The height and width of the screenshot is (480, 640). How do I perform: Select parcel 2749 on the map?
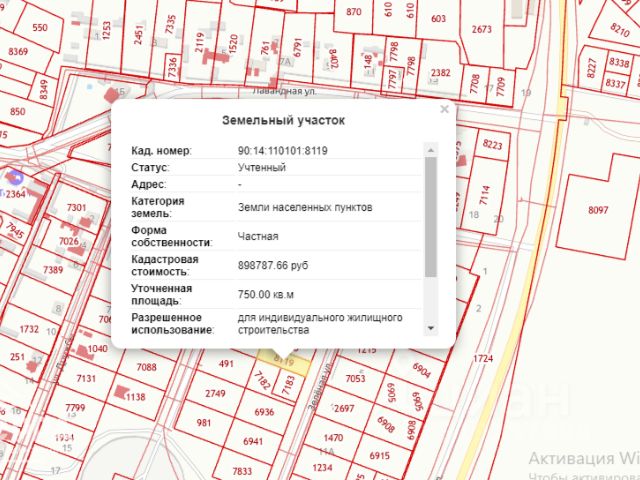click(x=215, y=393)
